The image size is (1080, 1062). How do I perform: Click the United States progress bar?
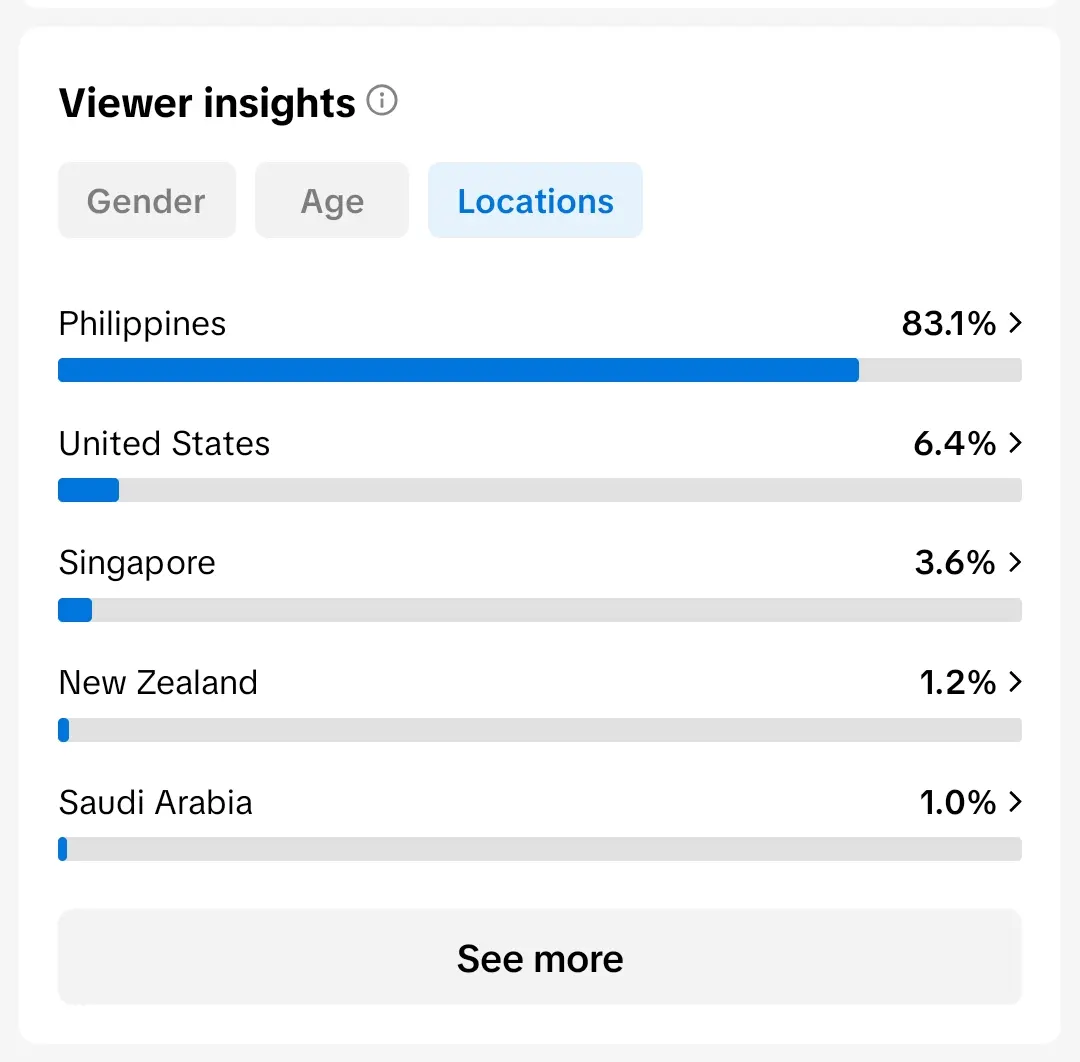[540, 490]
